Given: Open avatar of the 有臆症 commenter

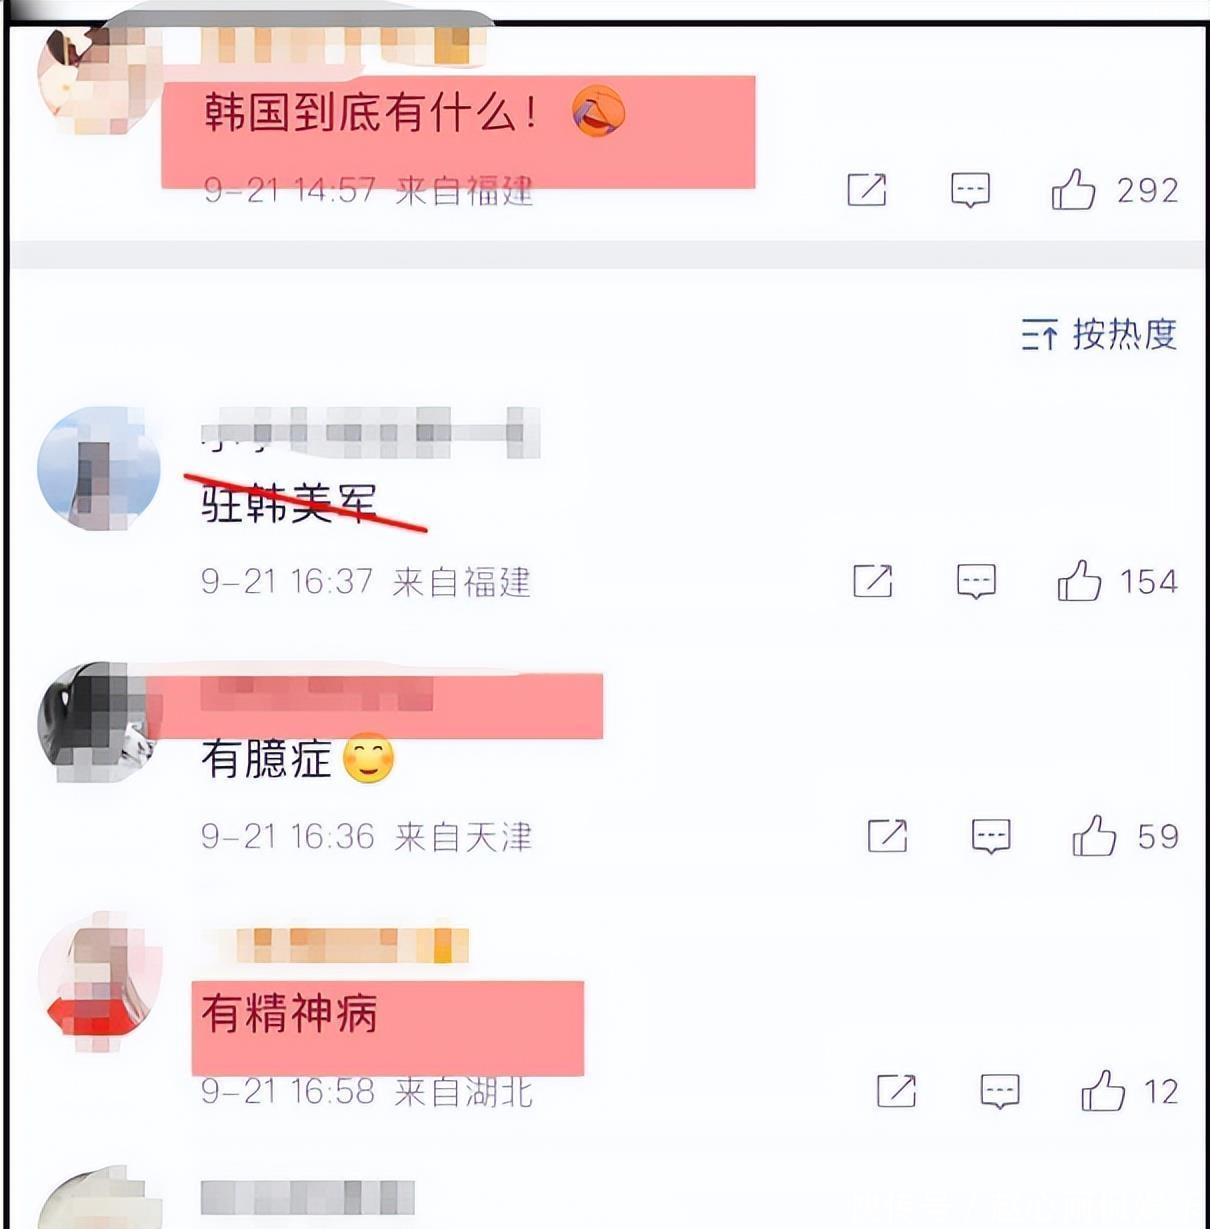Looking at the screenshot, I should click(x=99, y=722).
